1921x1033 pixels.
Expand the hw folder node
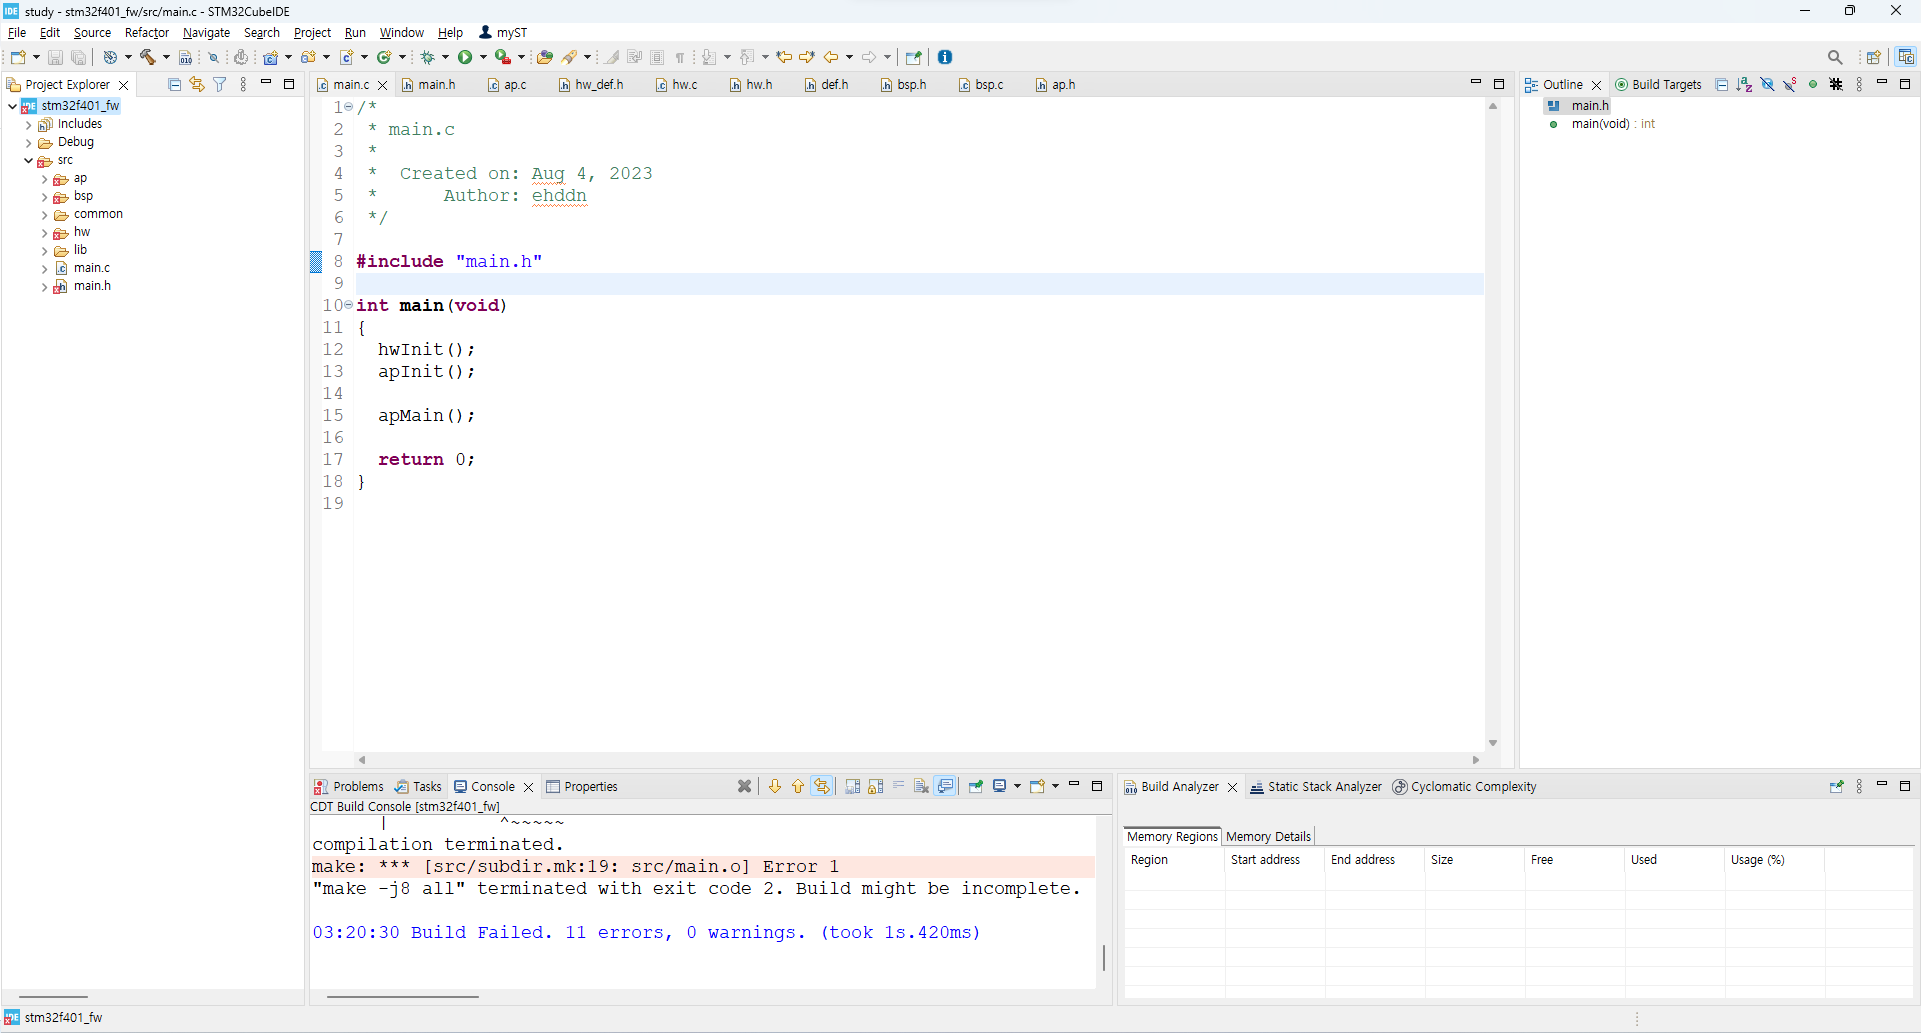44,234
